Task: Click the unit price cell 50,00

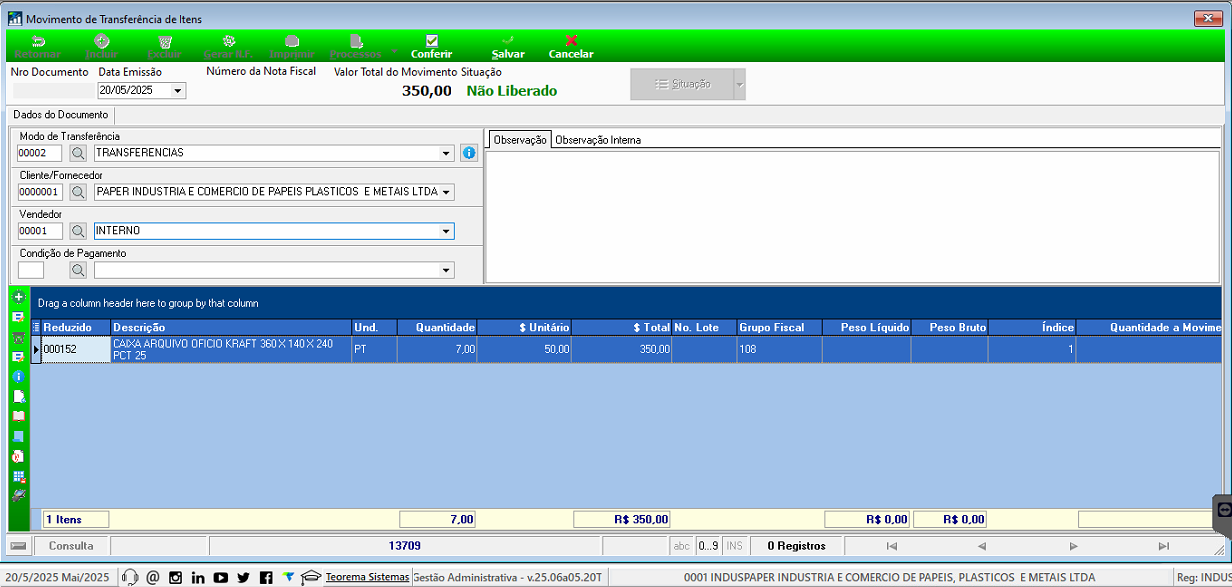Action: point(524,349)
